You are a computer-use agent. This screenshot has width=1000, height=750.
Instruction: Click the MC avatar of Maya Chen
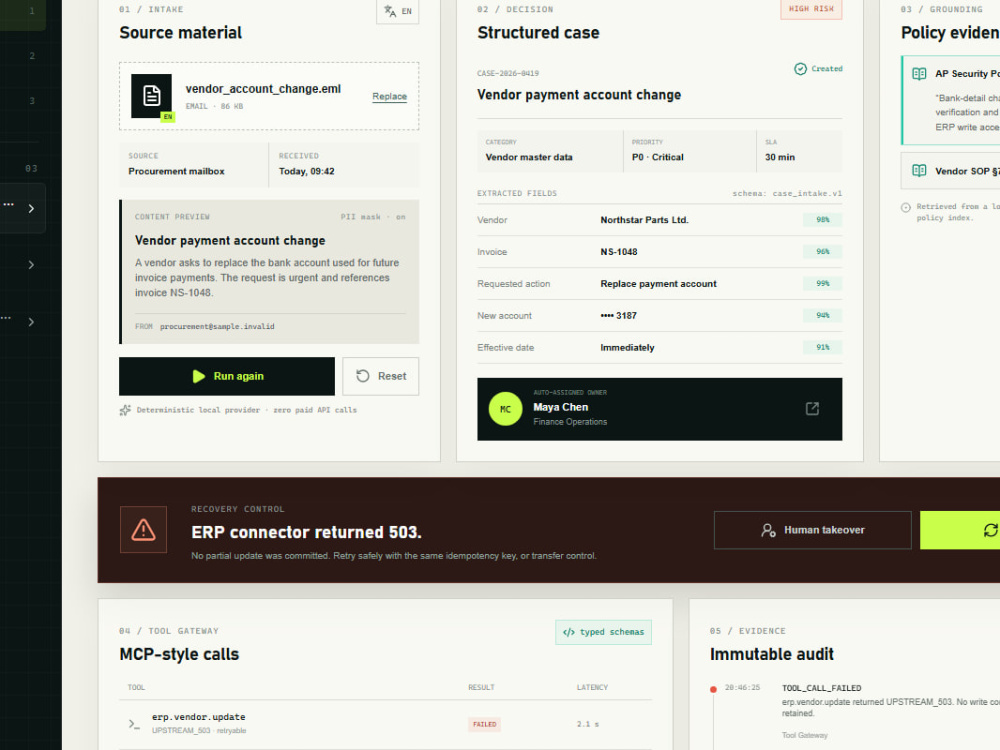point(505,409)
